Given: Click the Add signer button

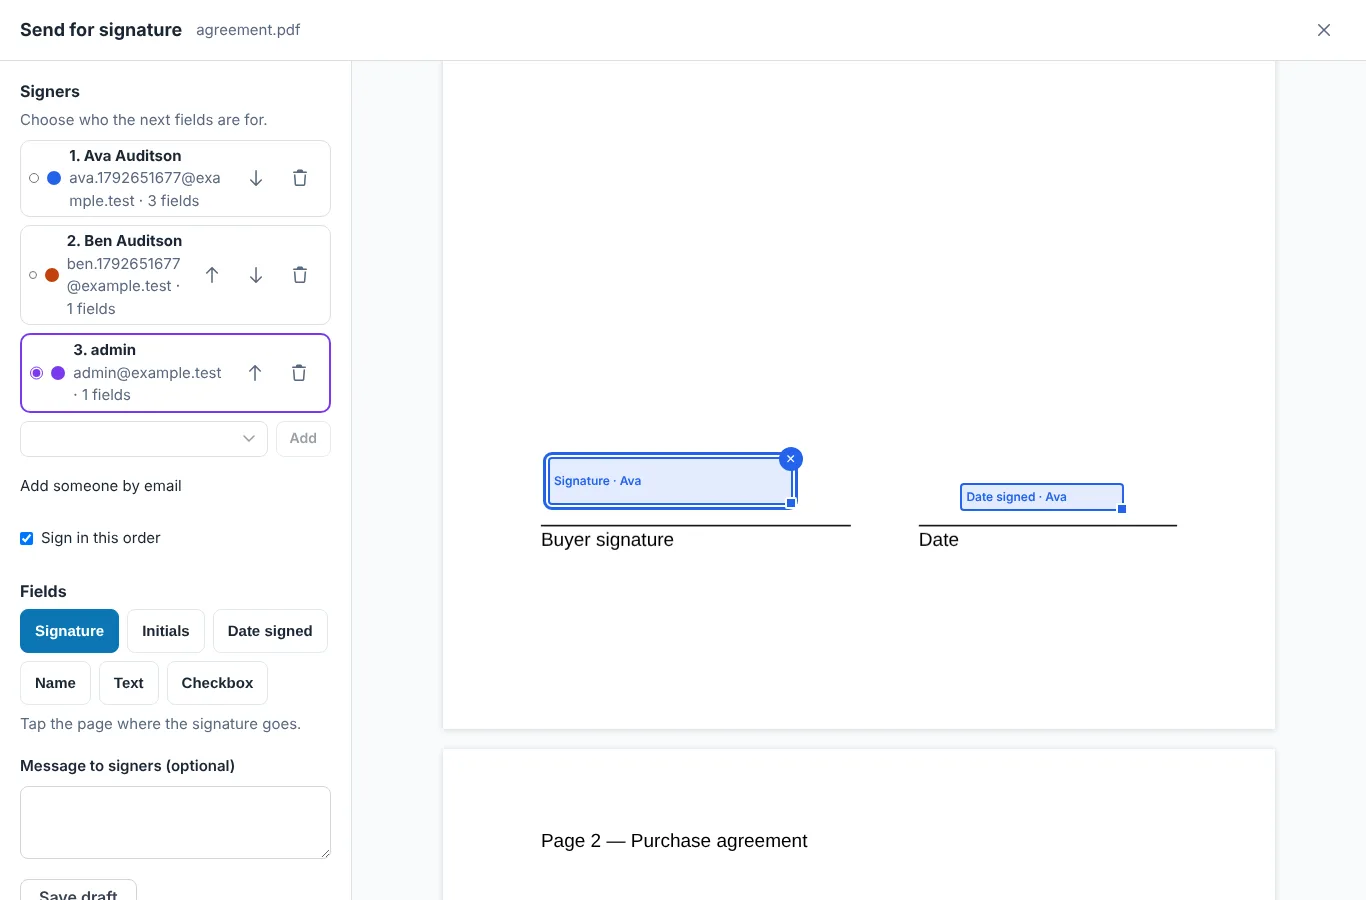Looking at the screenshot, I should (303, 438).
